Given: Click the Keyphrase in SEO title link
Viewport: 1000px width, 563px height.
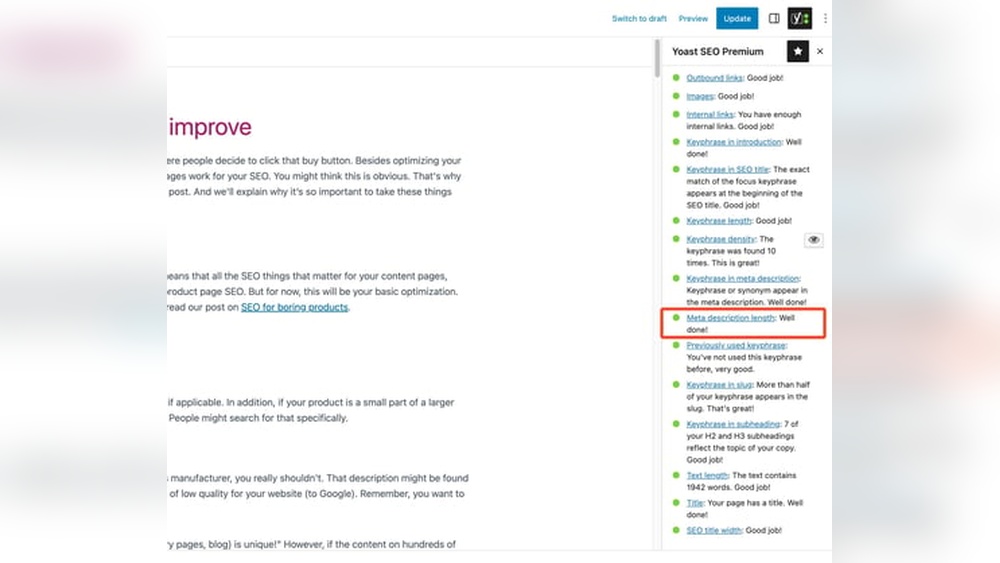Looking at the screenshot, I should point(727,169).
